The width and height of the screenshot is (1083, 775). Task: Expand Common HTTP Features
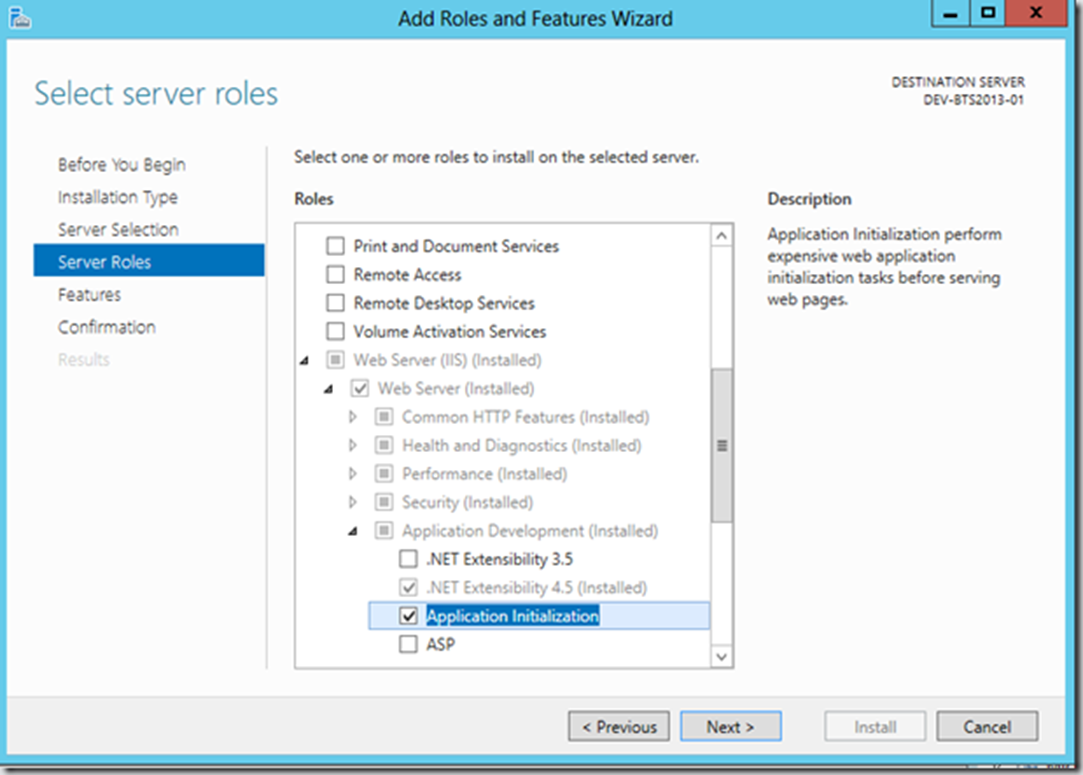pos(352,417)
